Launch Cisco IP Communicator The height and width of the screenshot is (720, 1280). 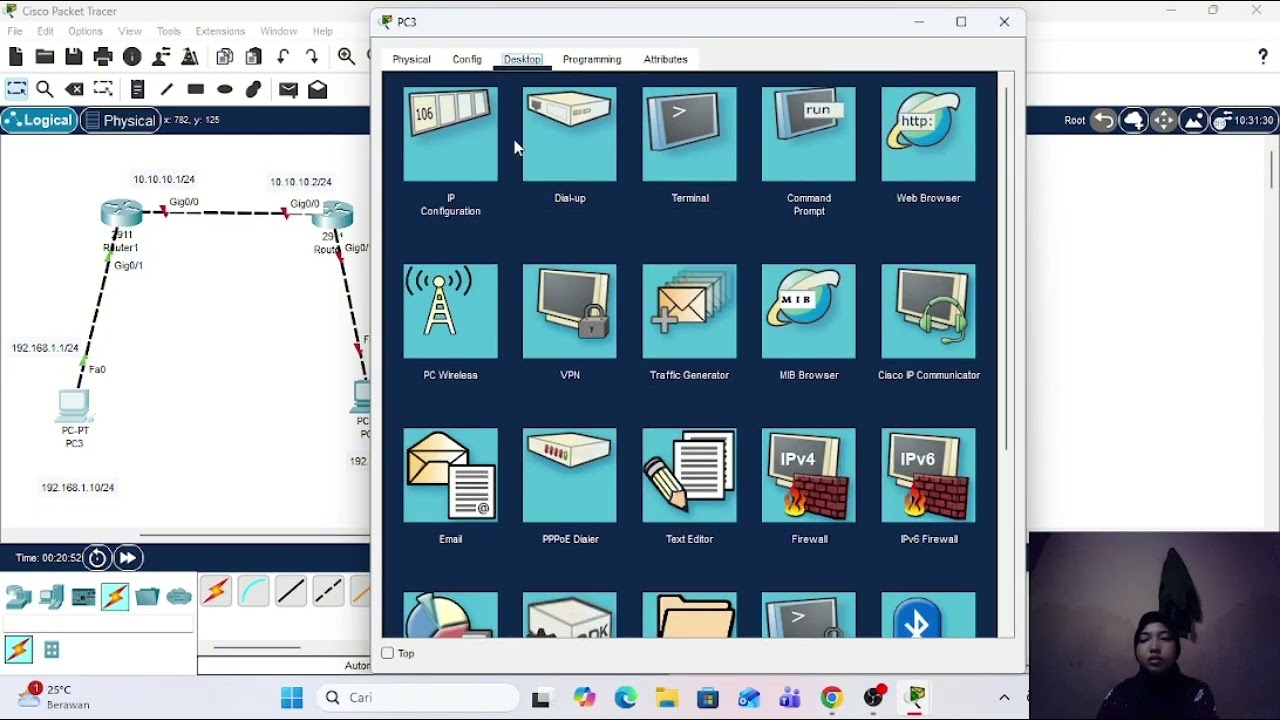pyautogui.click(x=928, y=311)
